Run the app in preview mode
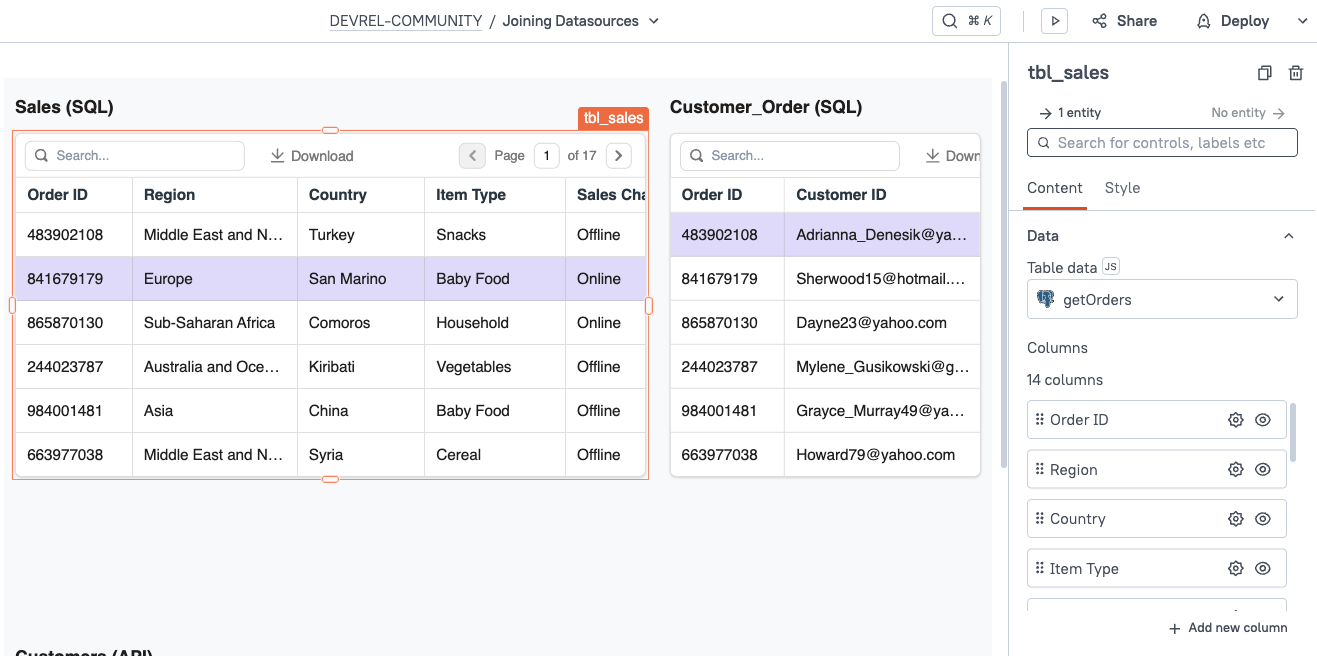 point(1055,20)
